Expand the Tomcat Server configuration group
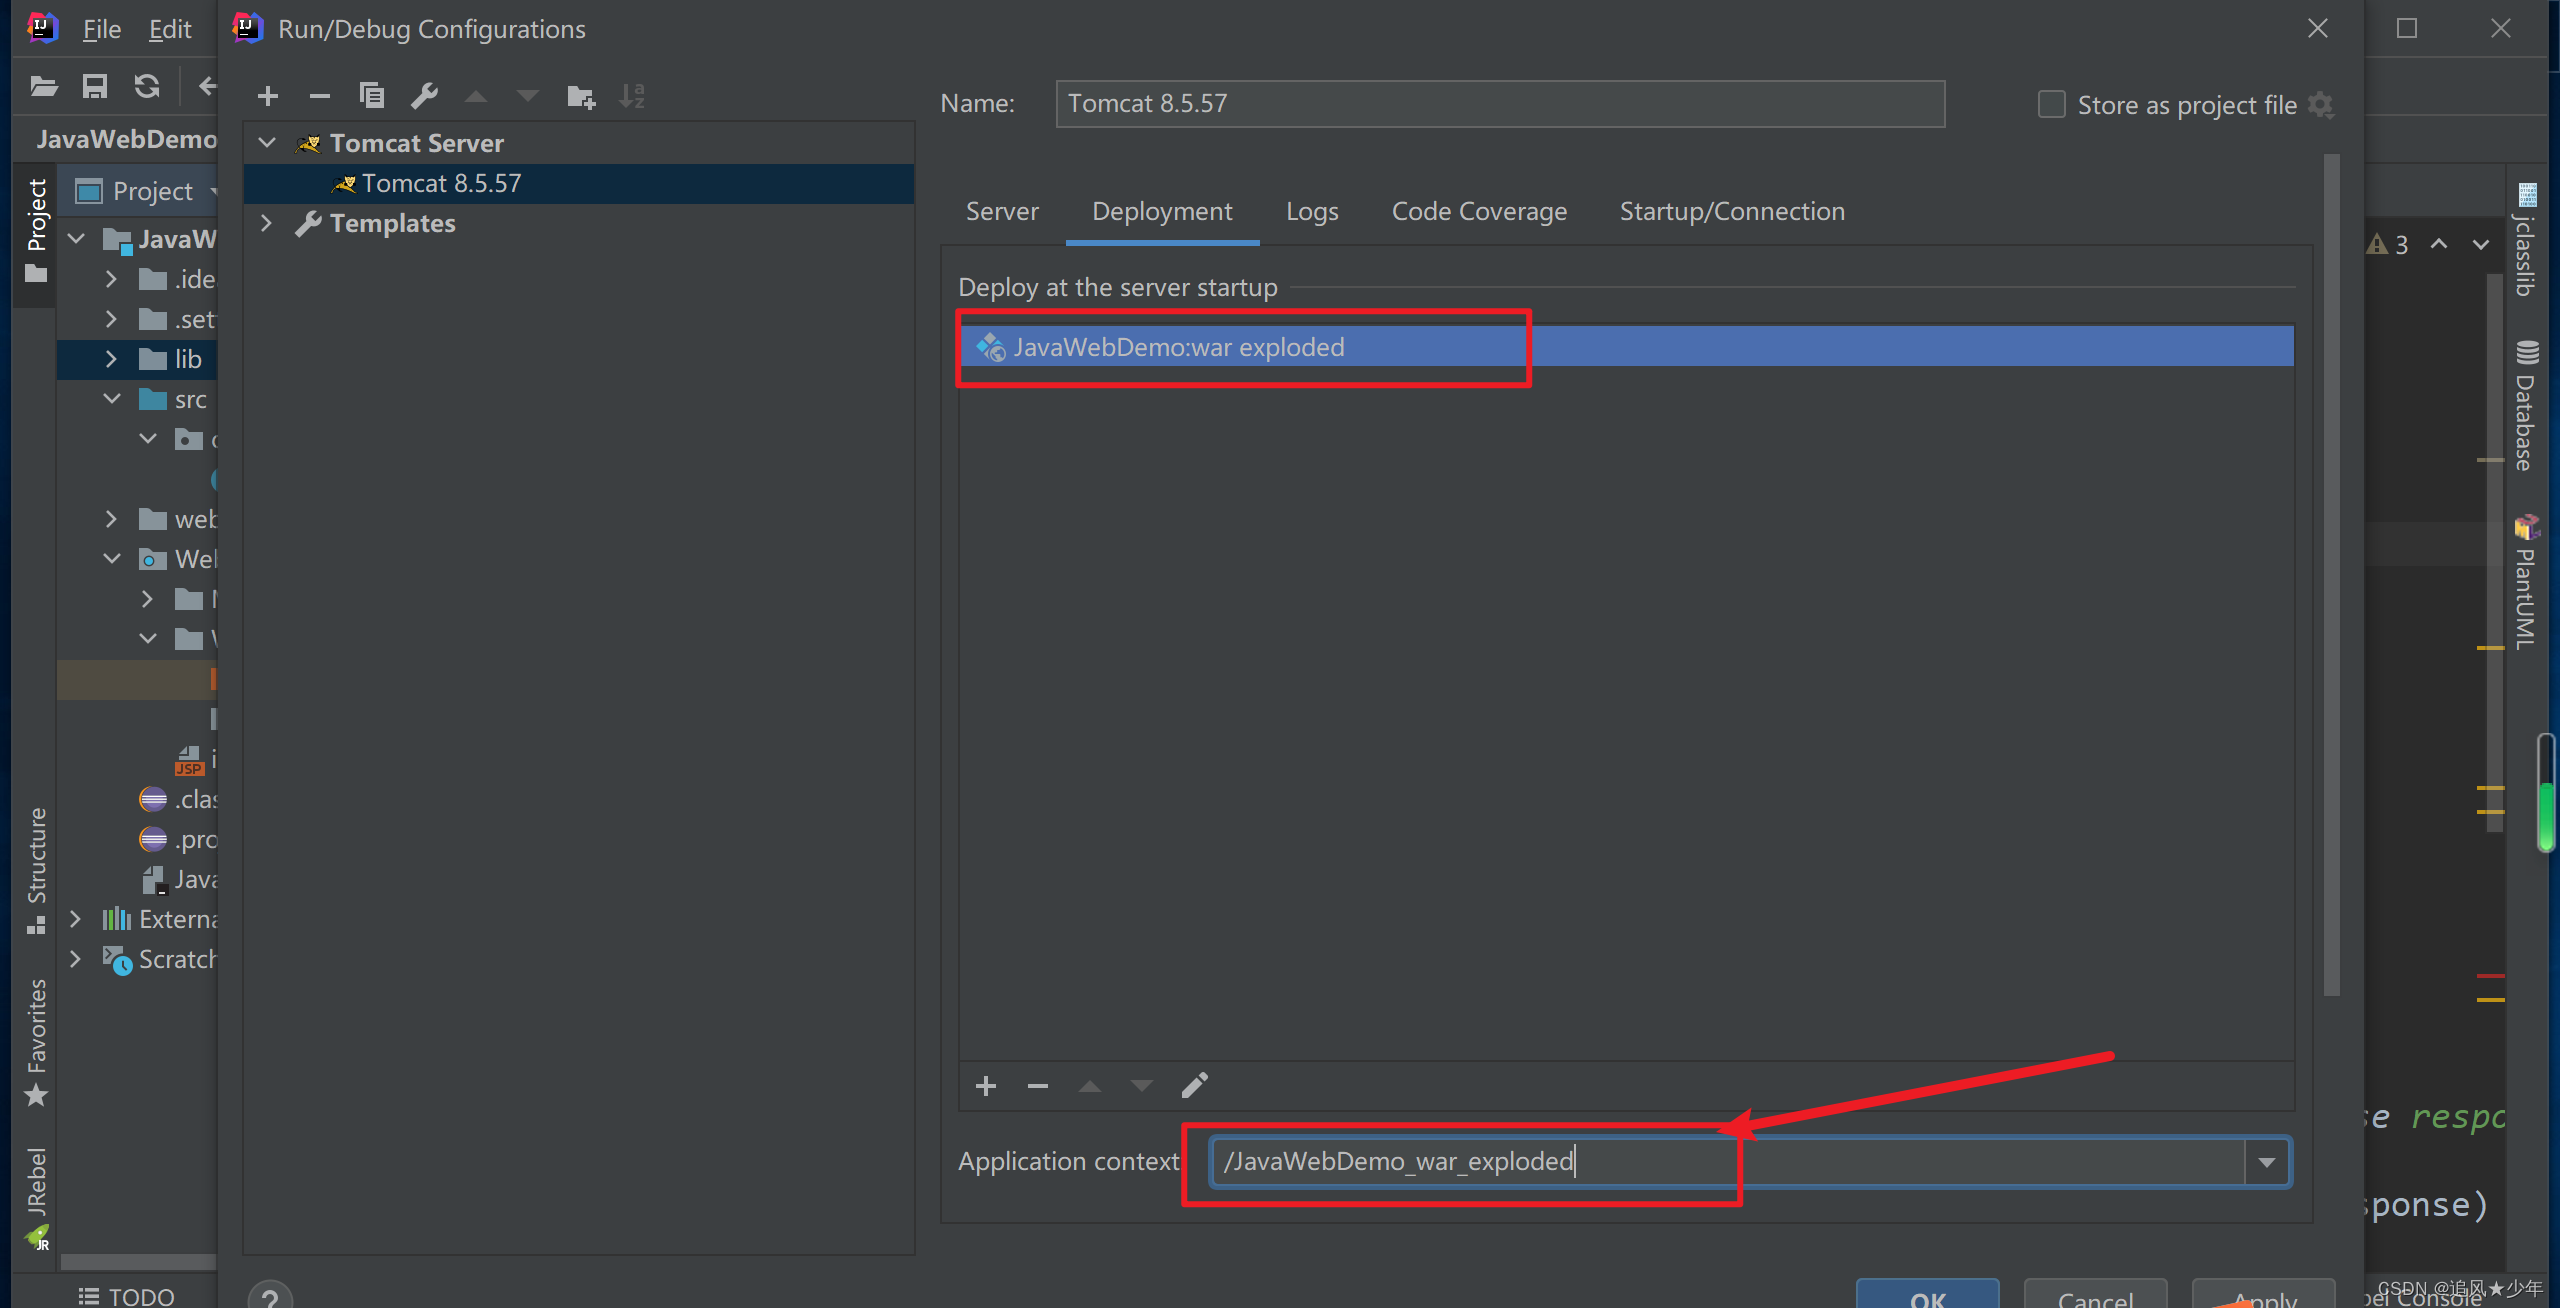 coord(267,142)
